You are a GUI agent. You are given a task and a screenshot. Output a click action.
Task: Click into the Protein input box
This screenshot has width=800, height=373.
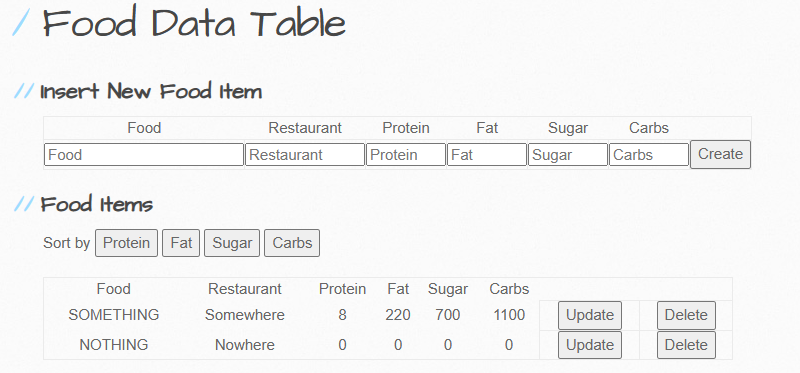coord(406,155)
